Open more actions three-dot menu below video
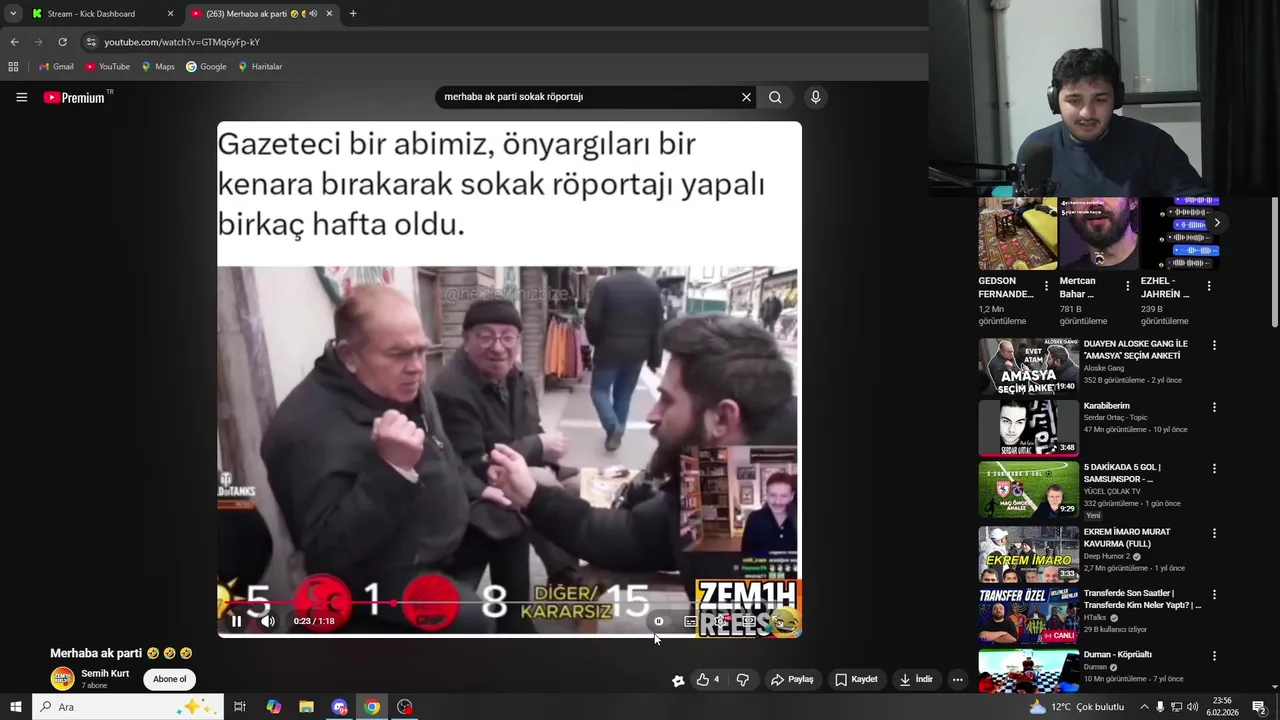The image size is (1280, 720). tap(957, 680)
